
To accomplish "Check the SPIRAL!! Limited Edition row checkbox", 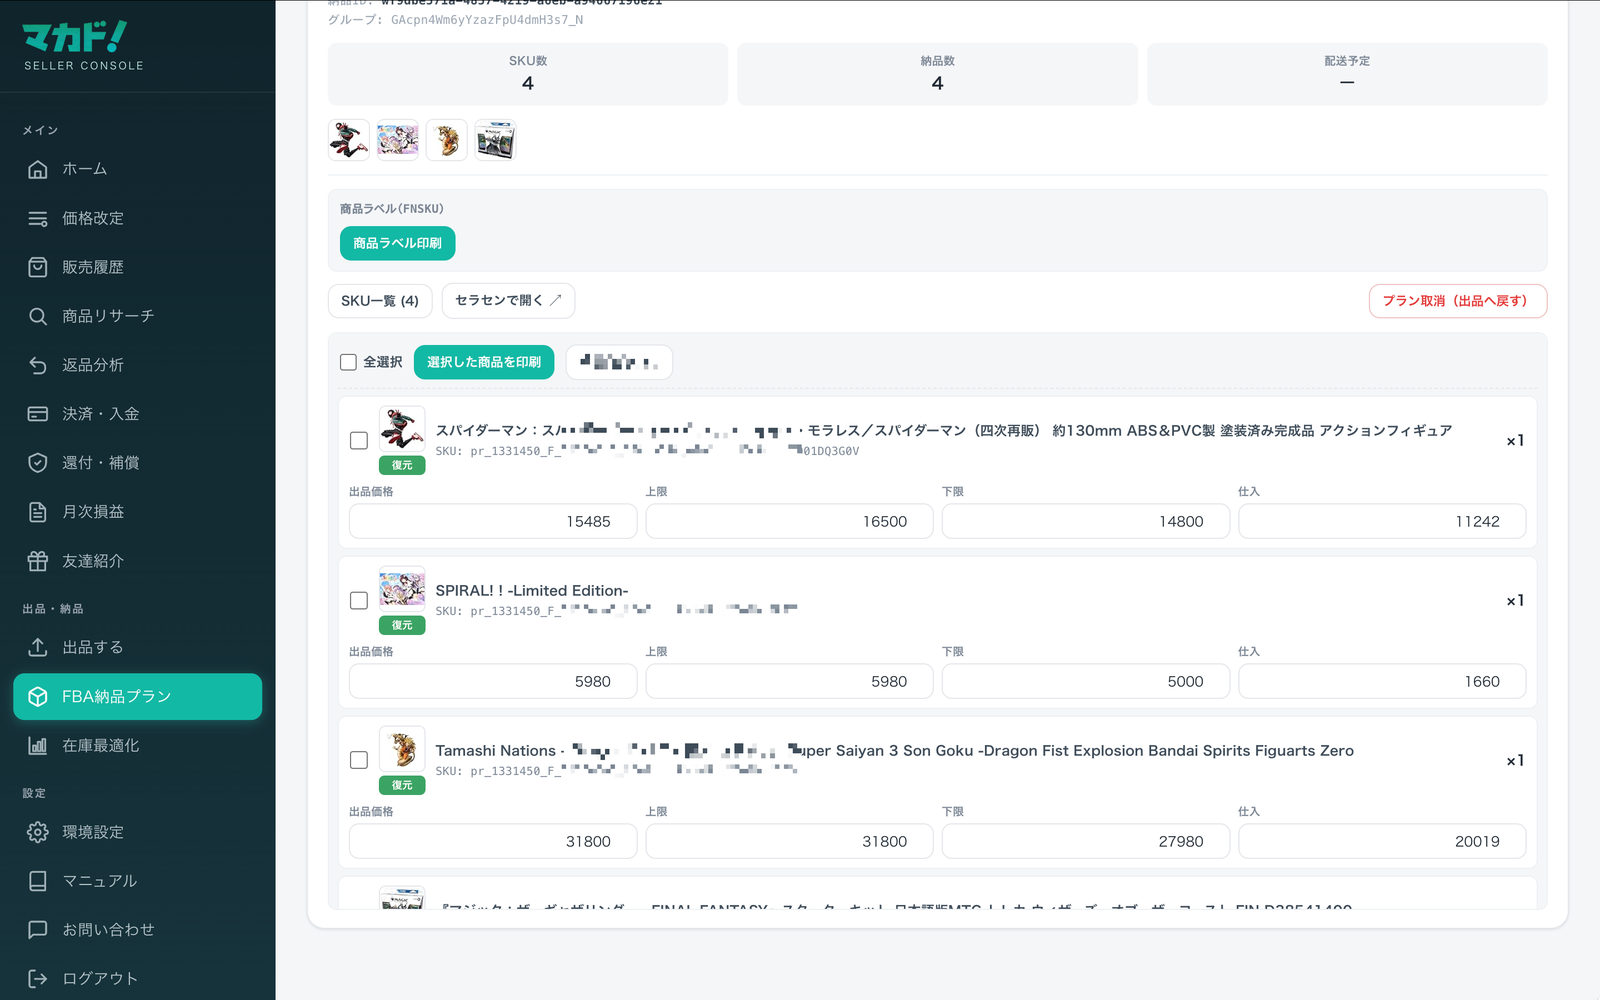I will point(359,600).
